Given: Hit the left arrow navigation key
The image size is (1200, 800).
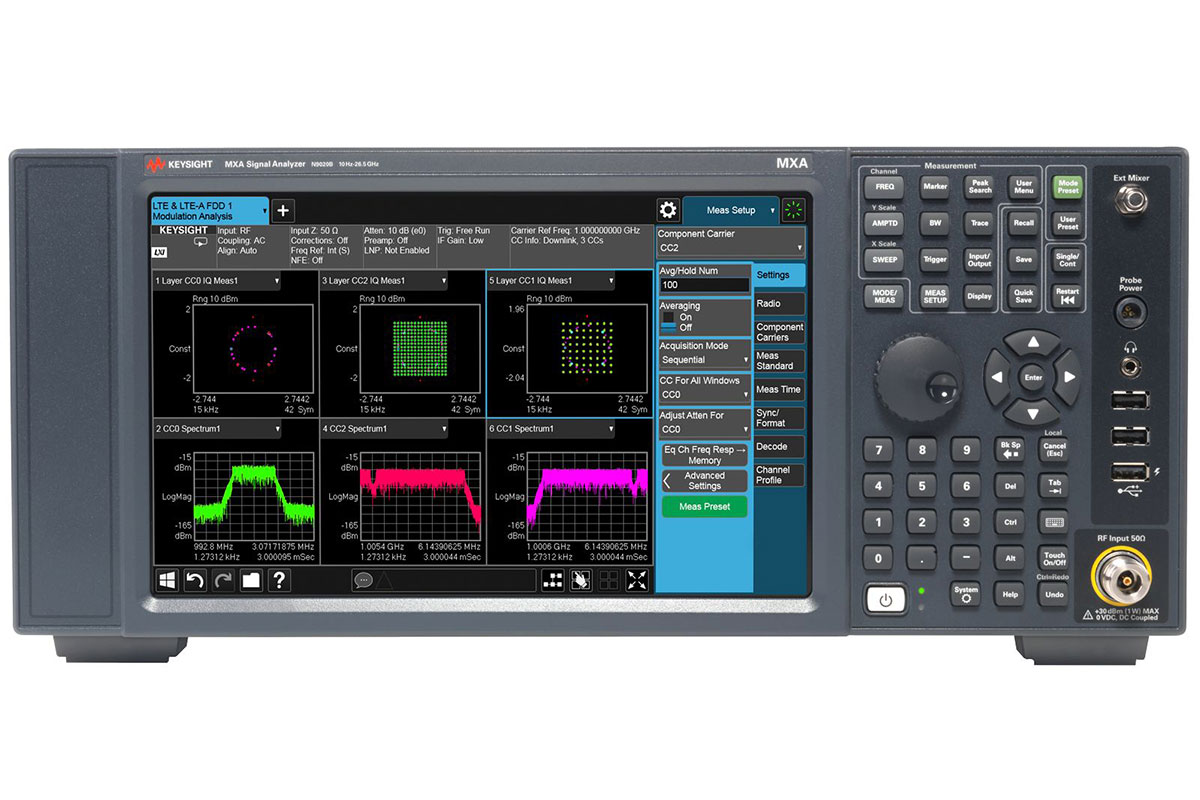Looking at the screenshot, I should pyautogui.click(x=997, y=377).
